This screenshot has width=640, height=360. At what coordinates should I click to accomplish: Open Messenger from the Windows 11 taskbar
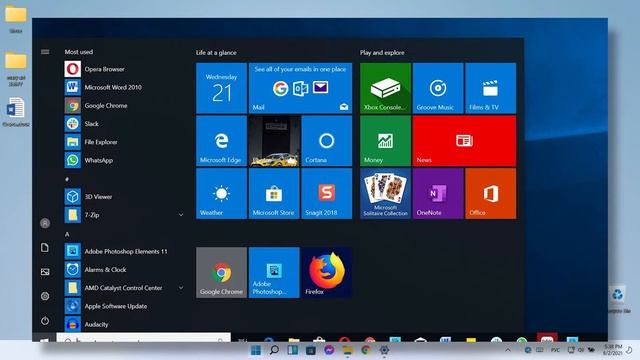coord(329,350)
